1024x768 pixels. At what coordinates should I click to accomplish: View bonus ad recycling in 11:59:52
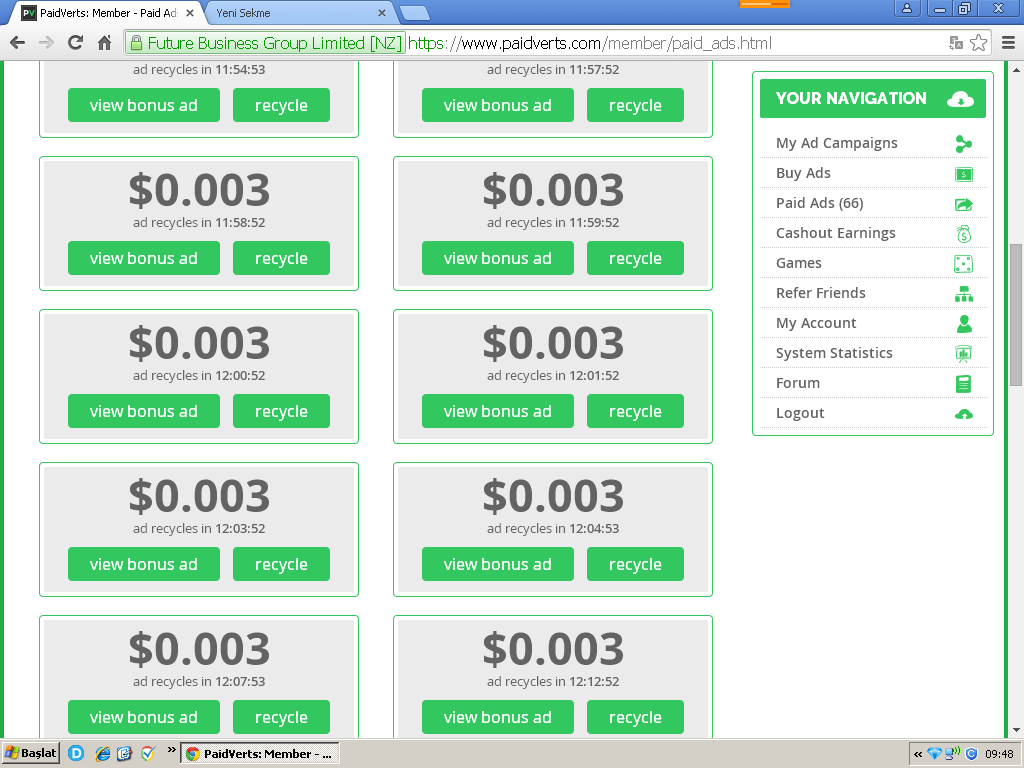498,258
